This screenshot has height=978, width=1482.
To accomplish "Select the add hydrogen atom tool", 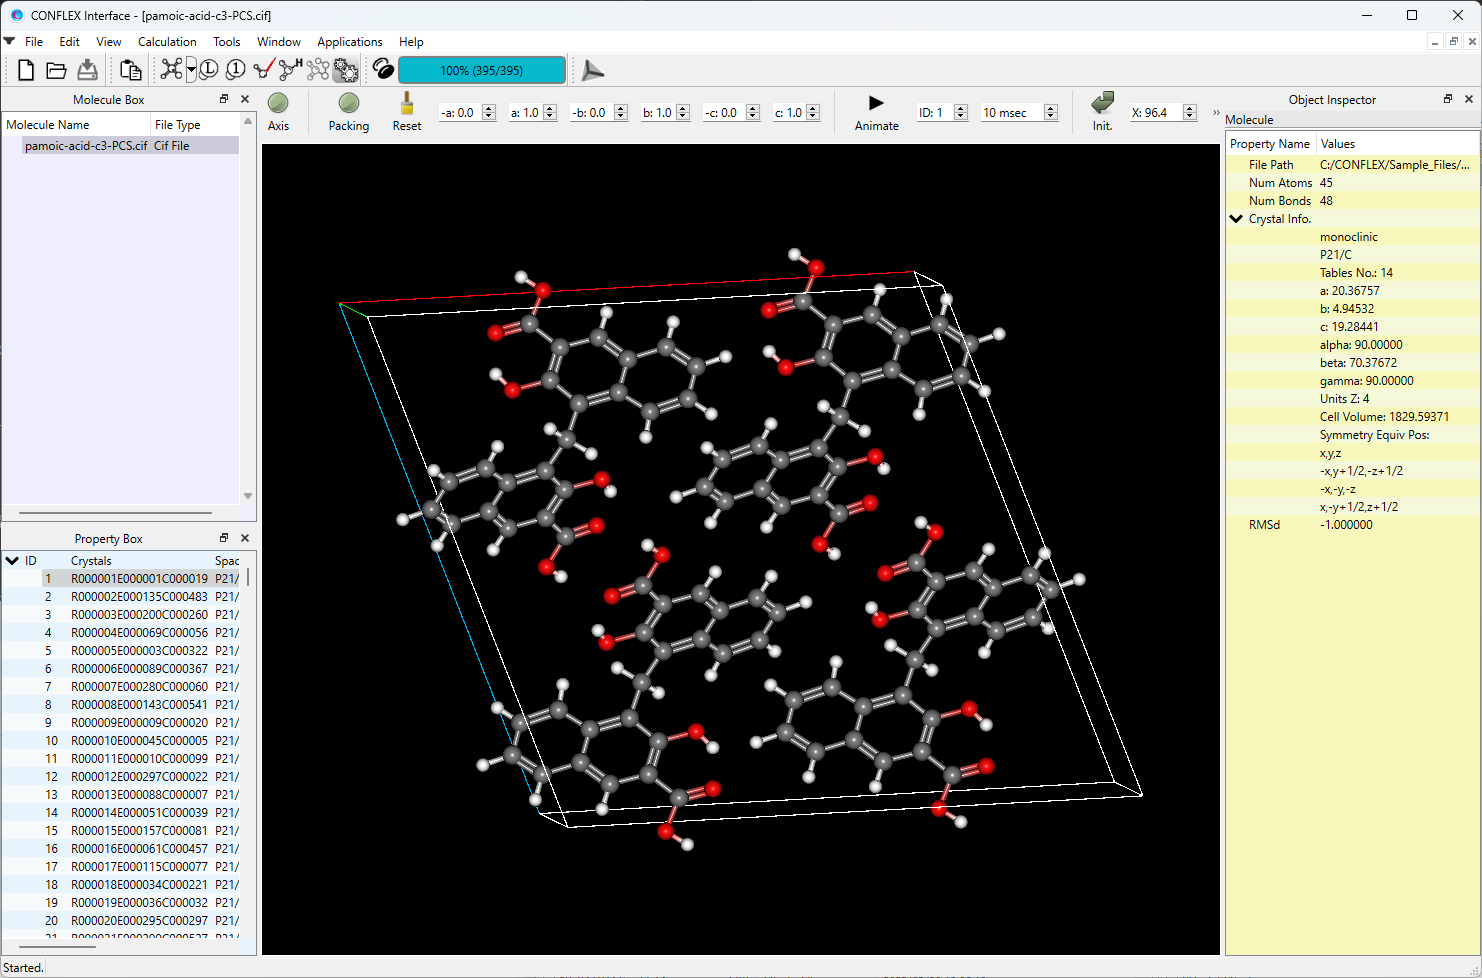I will click(290, 70).
